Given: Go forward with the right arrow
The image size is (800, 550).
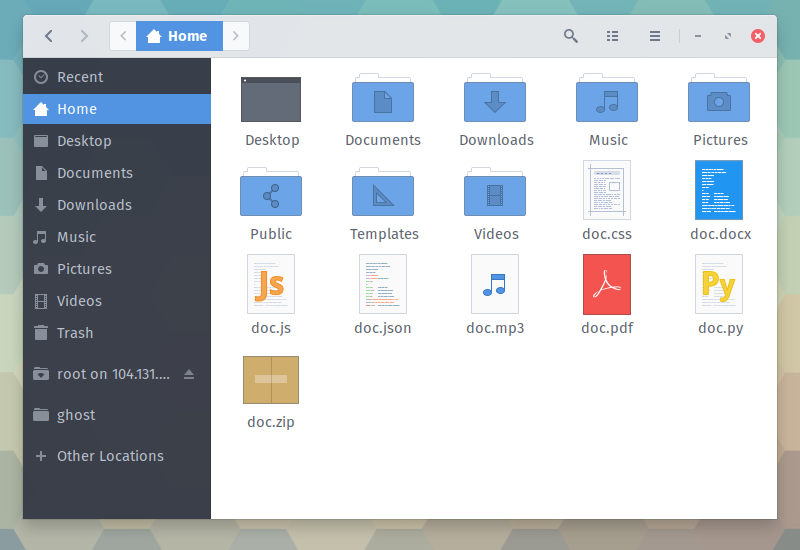Looking at the screenshot, I should pyautogui.click(x=84, y=36).
